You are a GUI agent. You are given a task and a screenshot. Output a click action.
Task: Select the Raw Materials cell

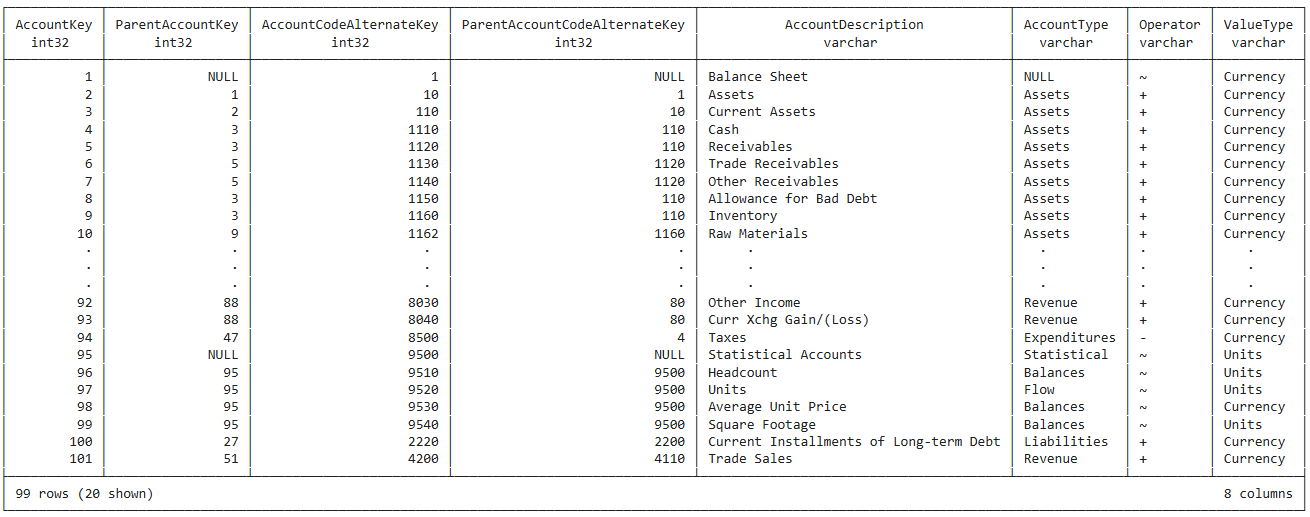pos(758,234)
